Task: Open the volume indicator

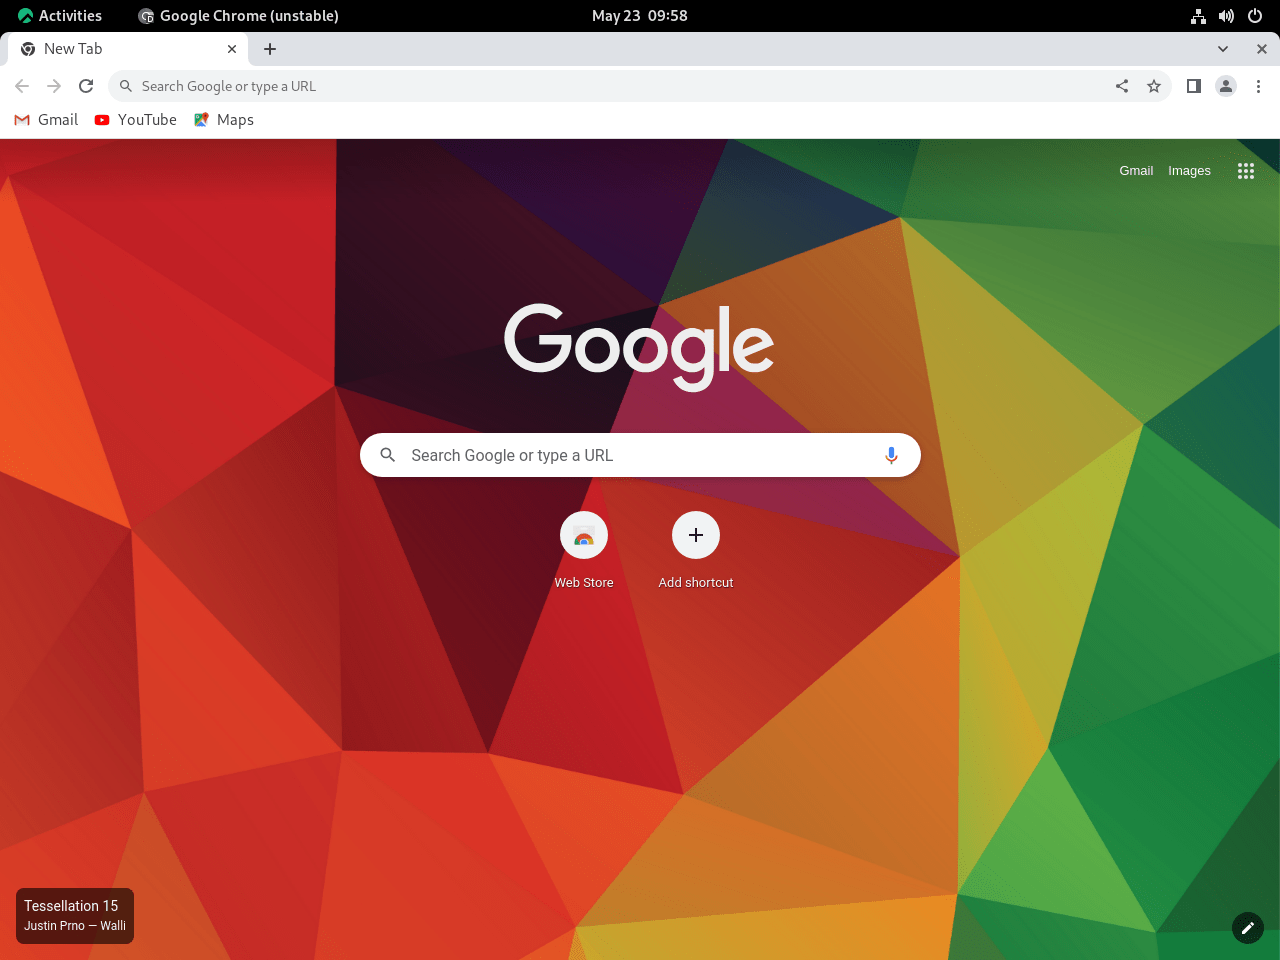Action: click(x=1226, y=16)
